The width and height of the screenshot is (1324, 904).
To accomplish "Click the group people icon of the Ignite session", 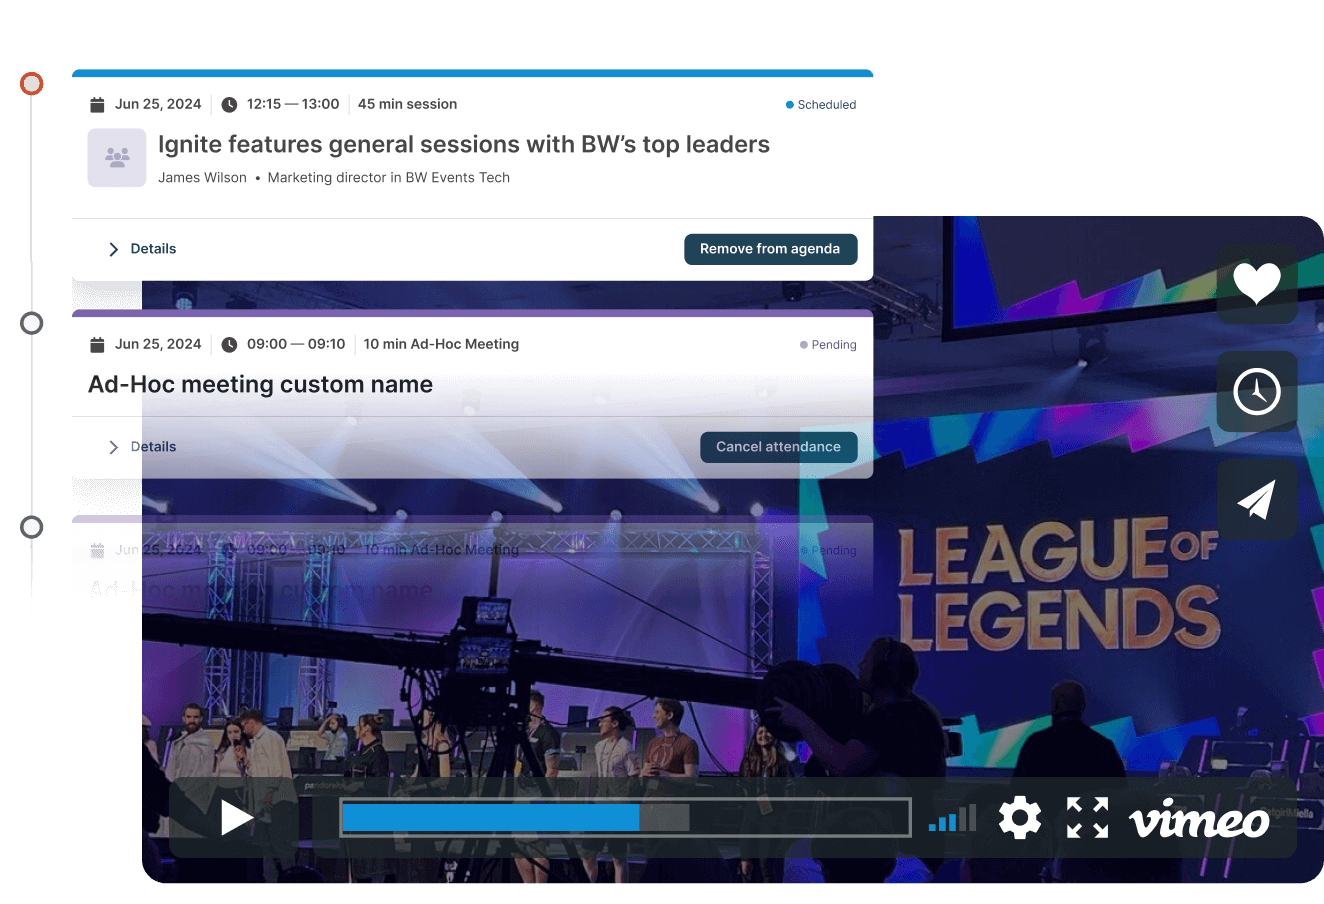I will (117, 158).
